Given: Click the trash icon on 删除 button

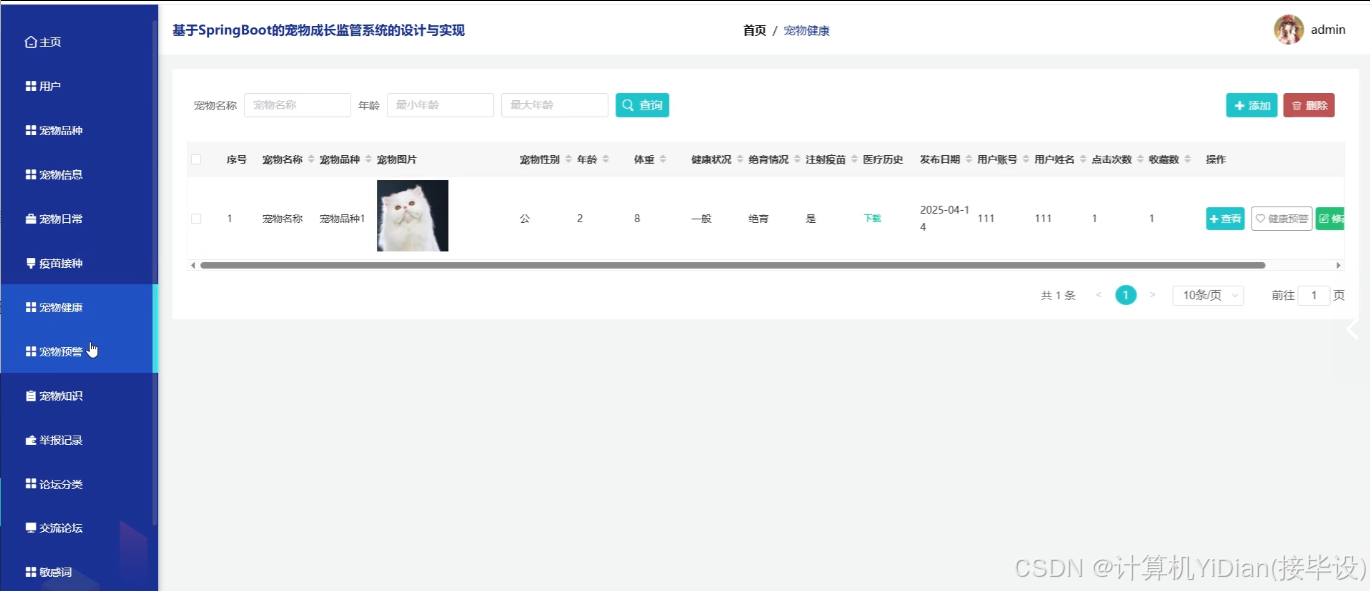Looking at the screenshot, I should (1297, 104).
